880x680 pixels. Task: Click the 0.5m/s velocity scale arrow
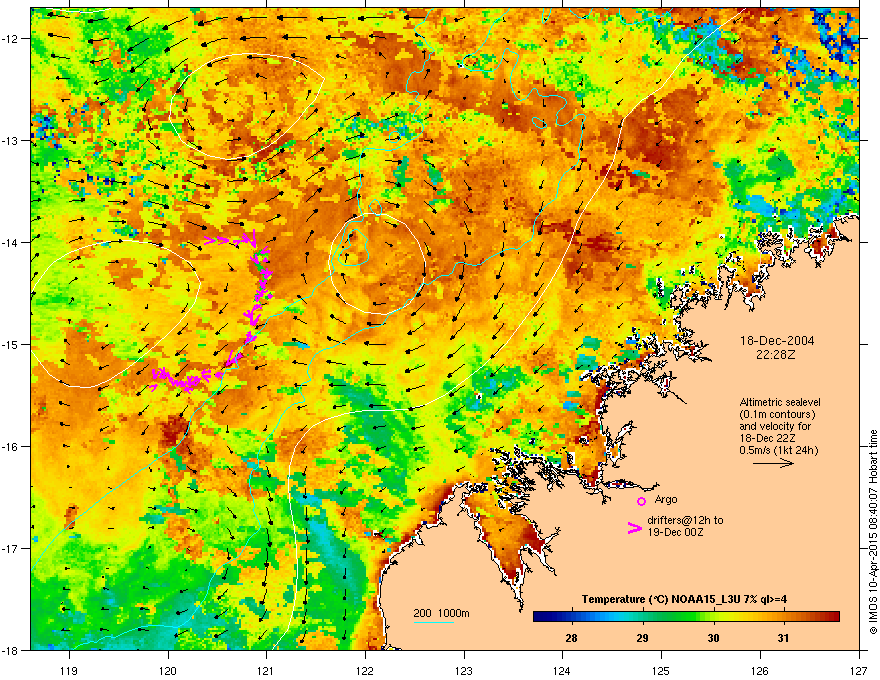[773, 463]
